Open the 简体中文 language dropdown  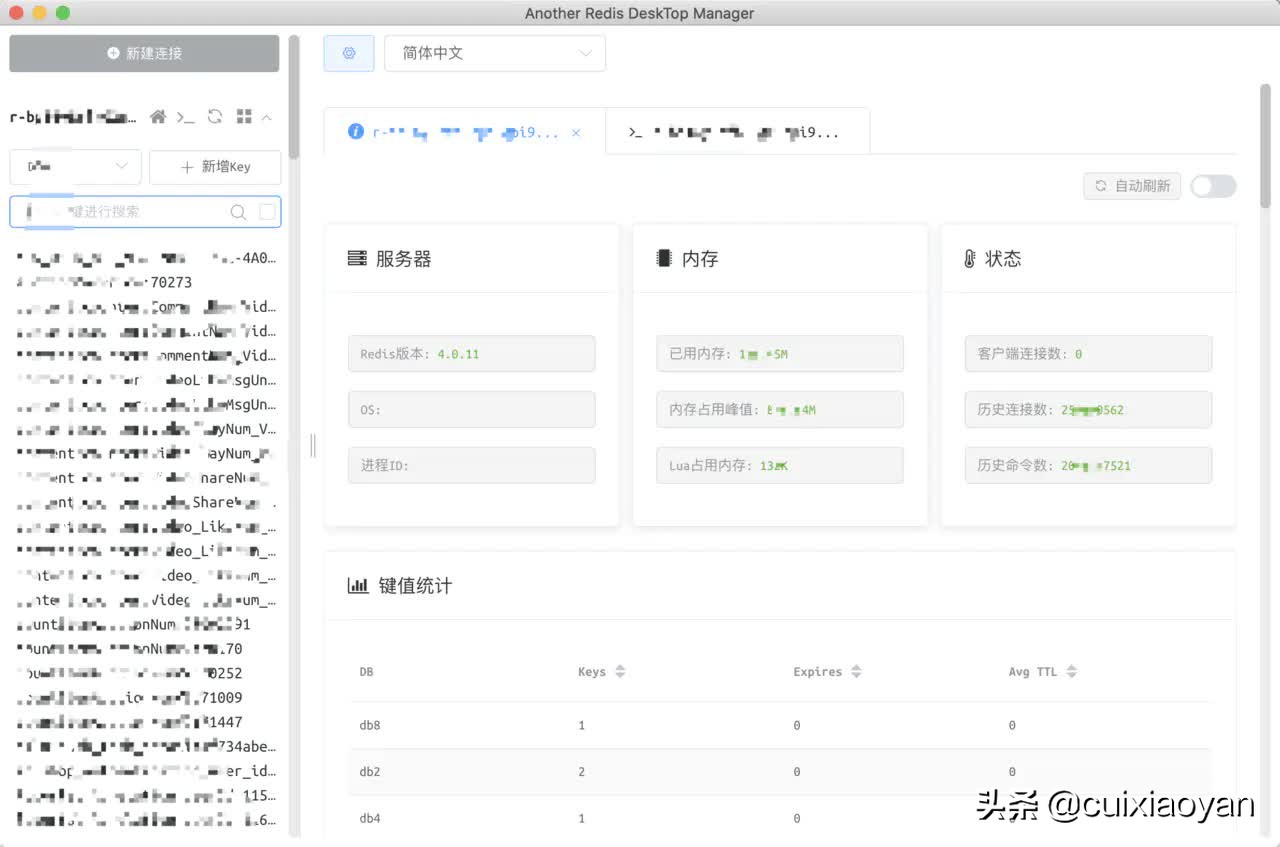click(495, 52)
